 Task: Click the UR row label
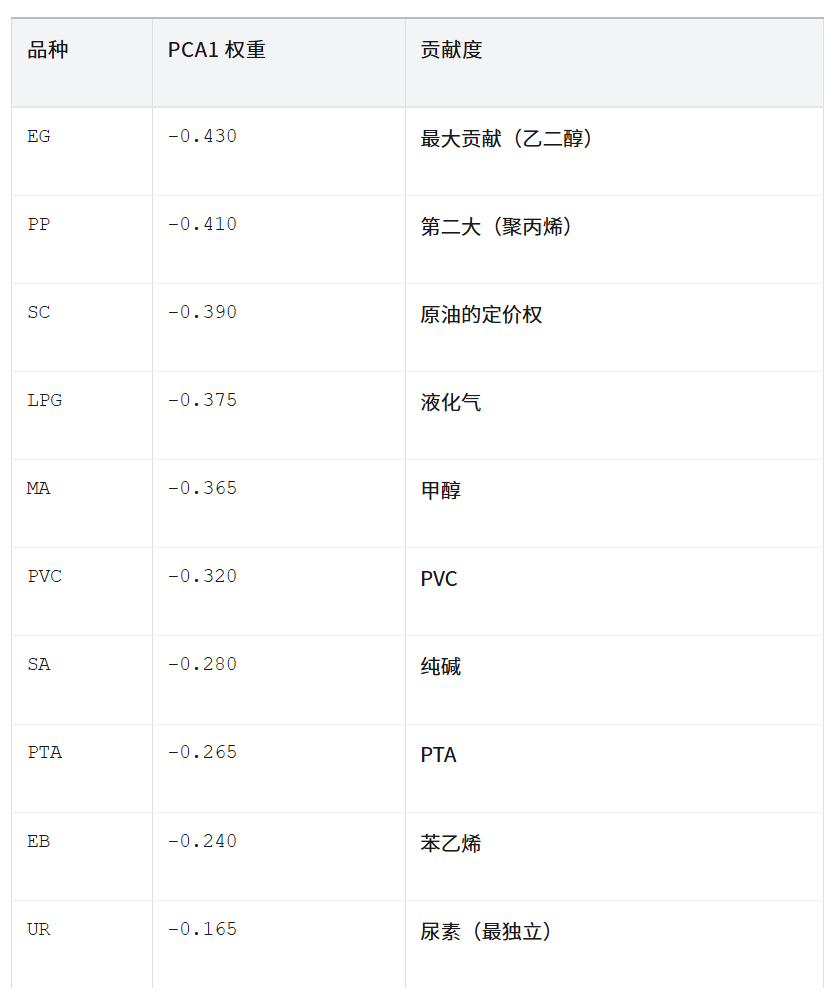[39, 930]
